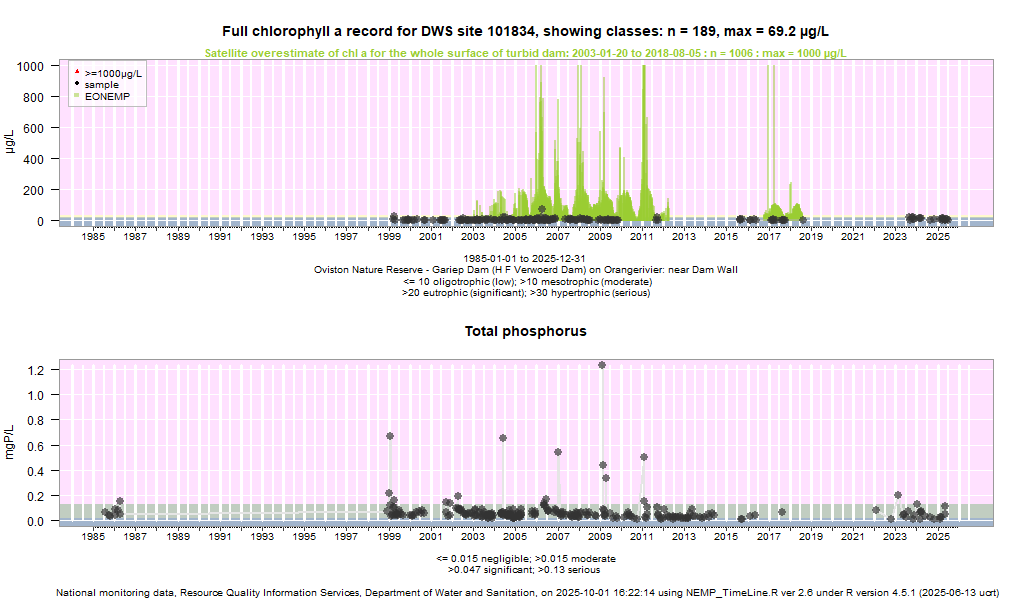Click the mgP/L y-axis label
Screen dimensions: 1024x600
click(11, 441)
